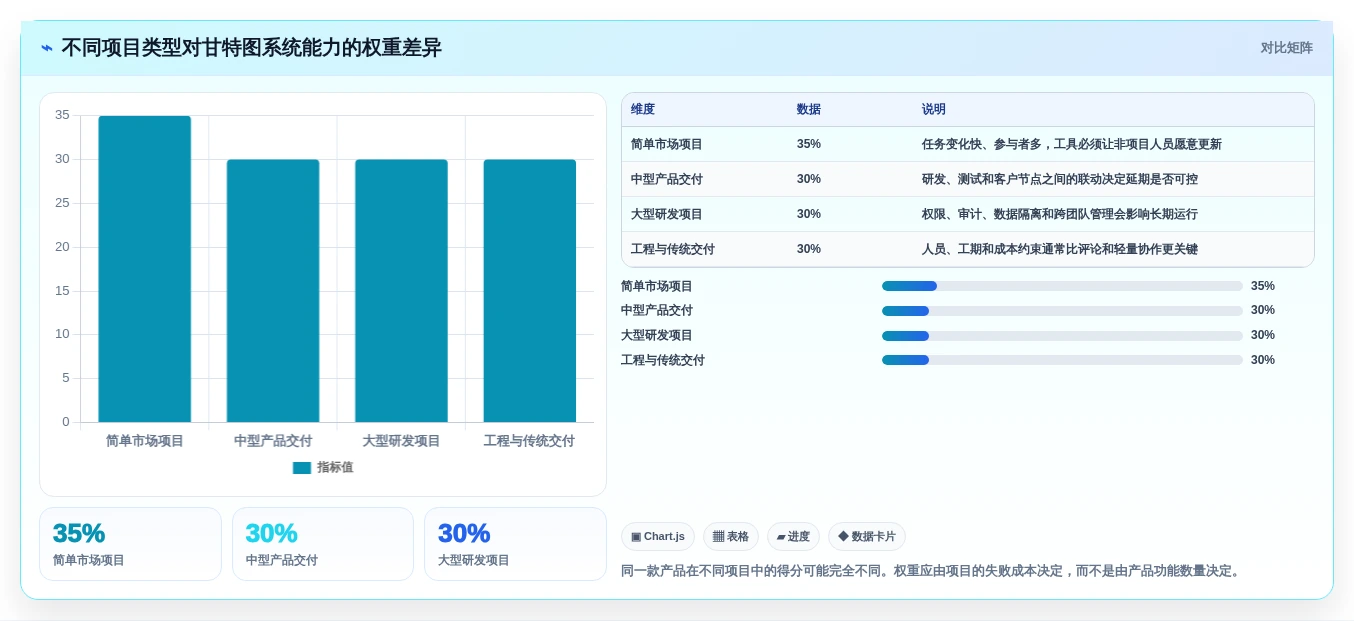Image resolution: width=1354 pixels, height=621 pixels.
Task: Click the 中型产品交付 progress bar
Action: (1062, 311)
